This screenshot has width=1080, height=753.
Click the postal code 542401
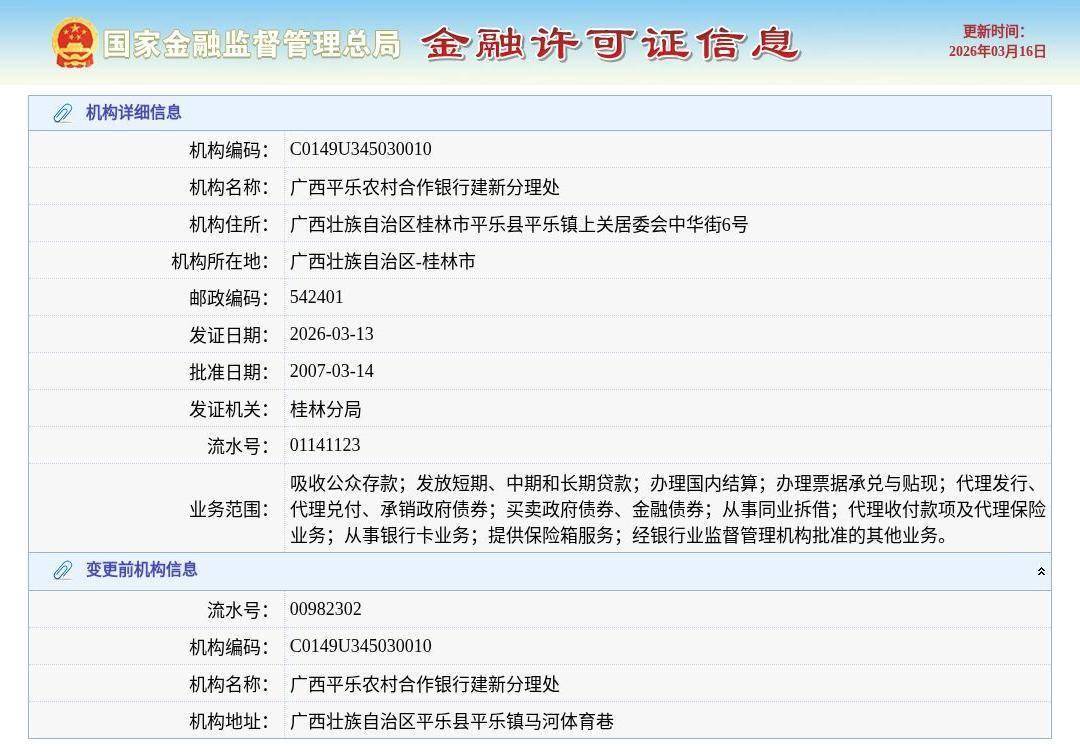pos(316,297)
